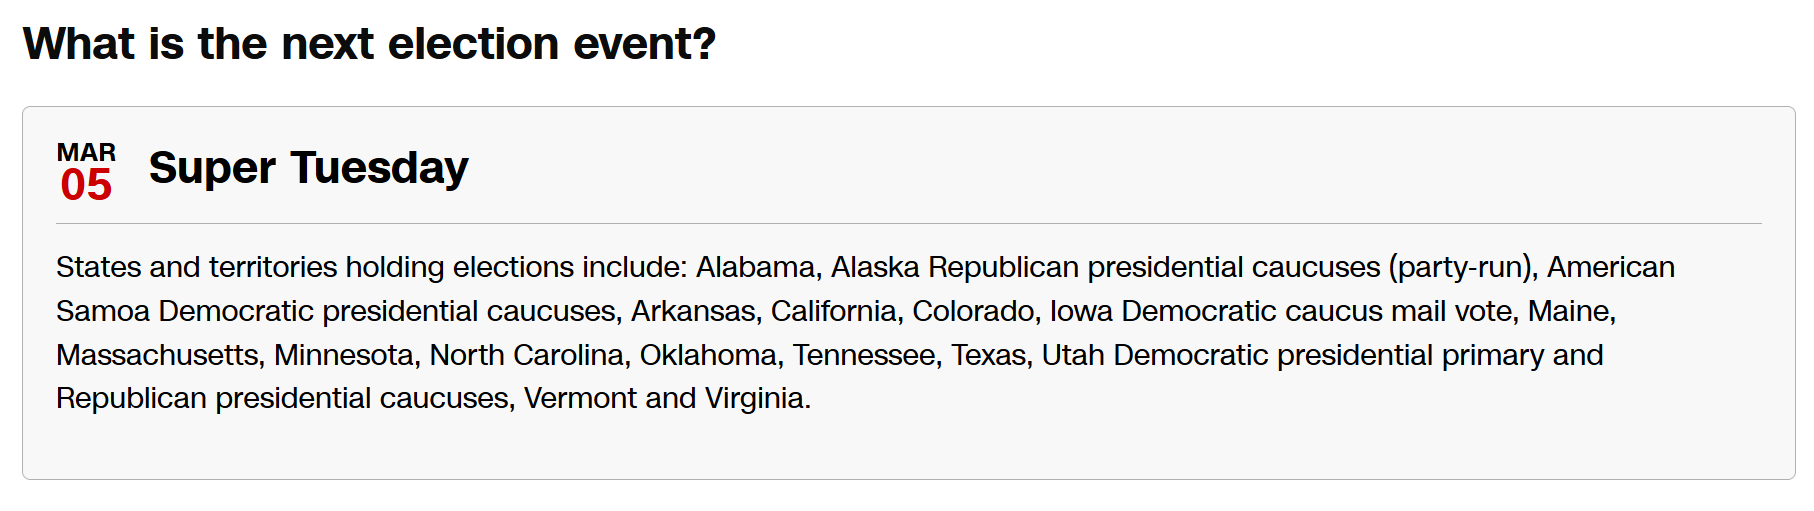Click 'Minnesota' in the states list
The image size is (1814, 511).
pos(344,355)
